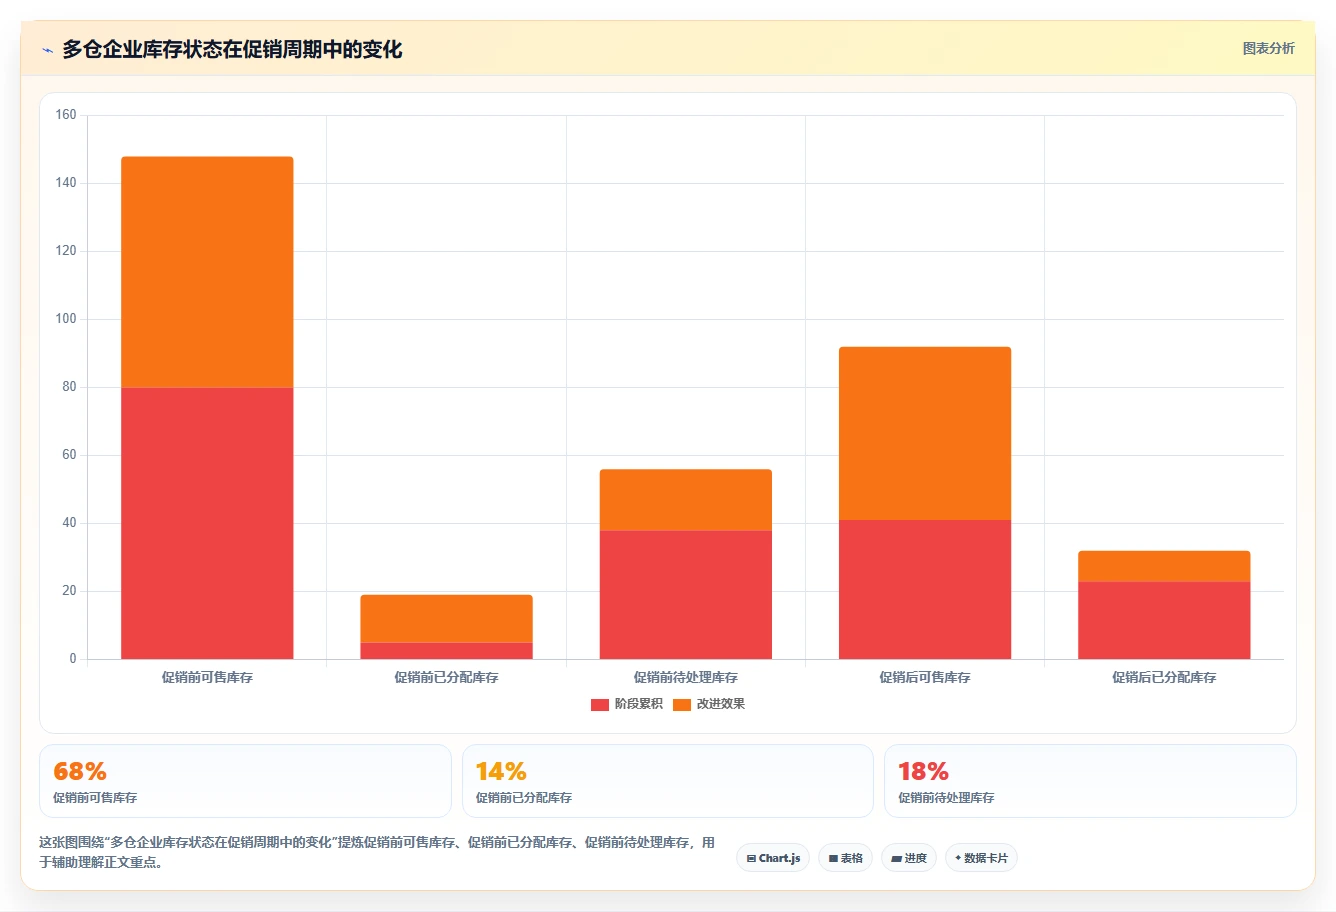Toggle the 改进效果 legend entry
This screenshot has width=1336, height=912.
pyautogui.click(x=709, y=704)
